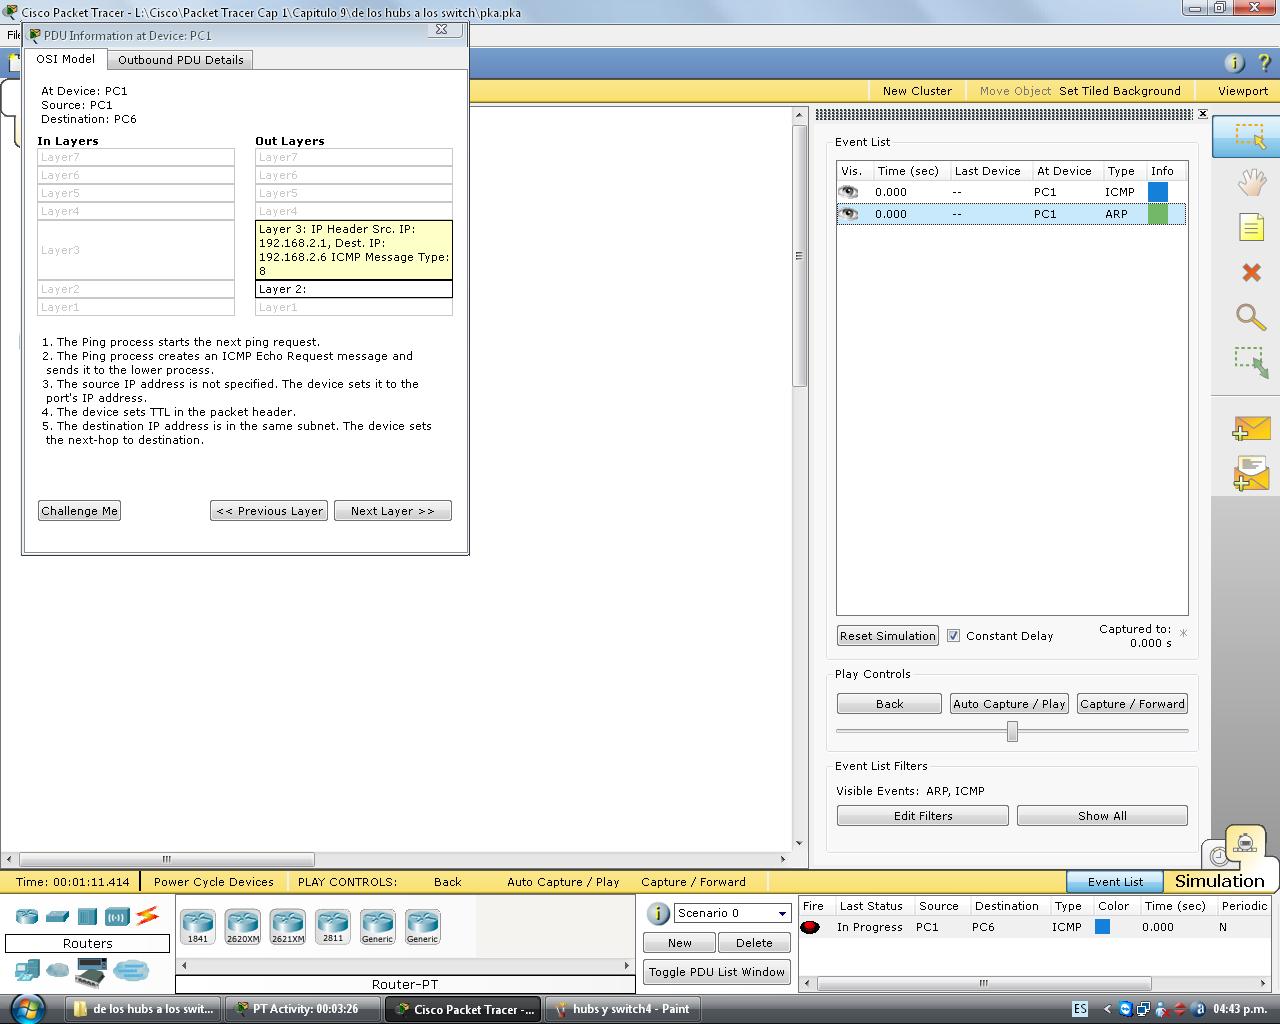Delete the current scenario
Screen dimensions: 1280x1024
(x=754, y=943)
